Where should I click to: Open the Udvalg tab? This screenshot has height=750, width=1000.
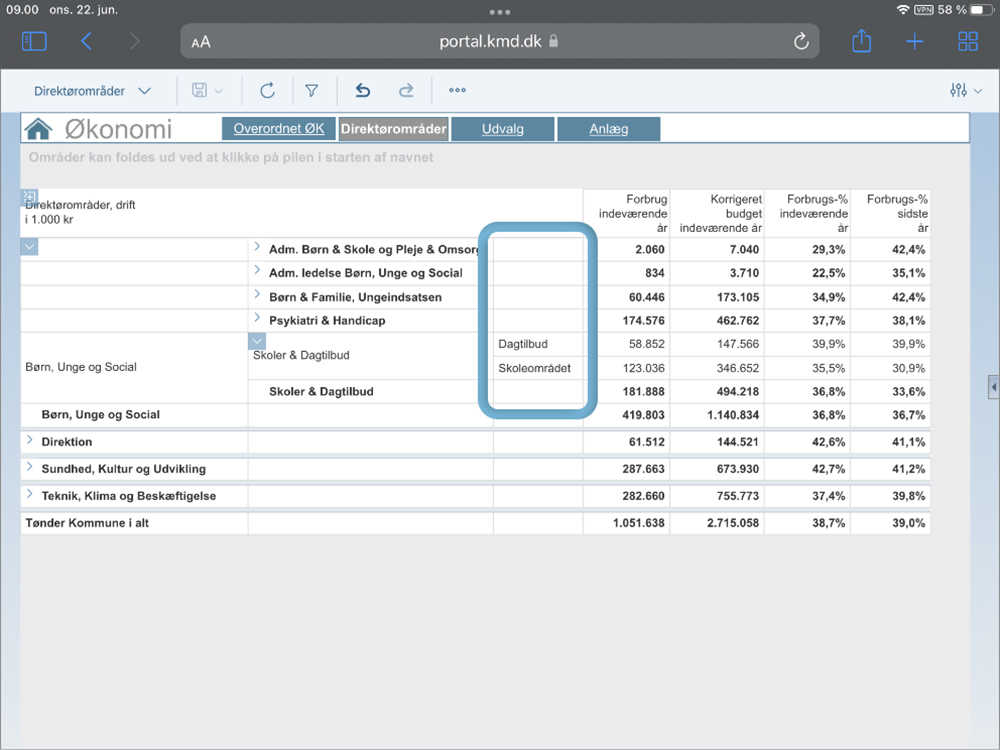[x=502, y=129]
